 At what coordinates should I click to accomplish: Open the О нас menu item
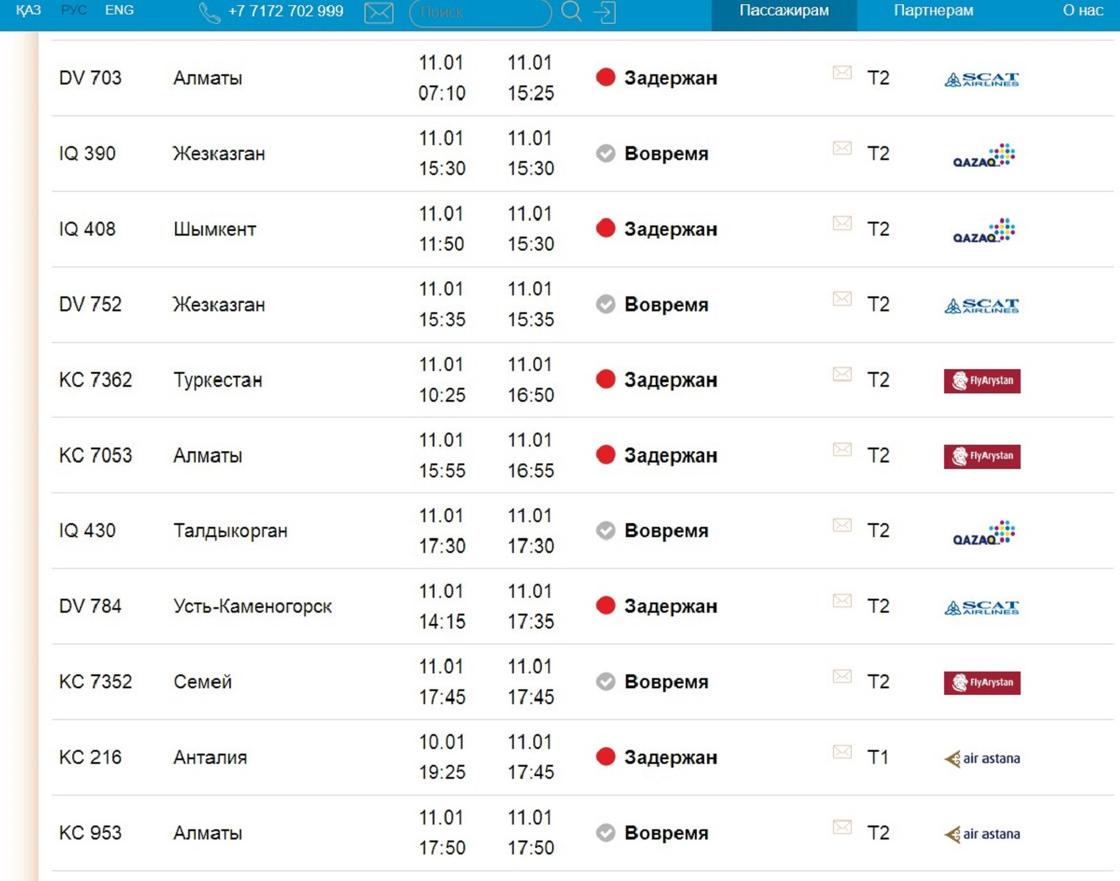point(1083,11)
